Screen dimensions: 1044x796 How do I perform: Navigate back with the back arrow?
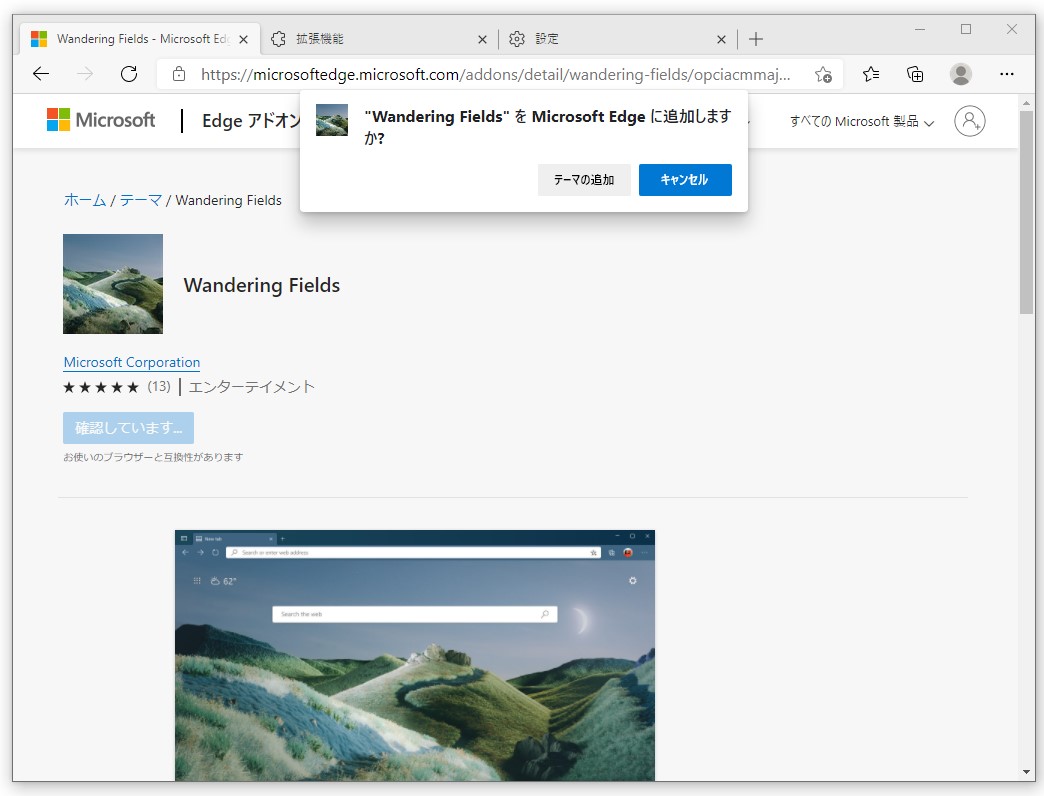pyautogui.click(x=39, y=73)
